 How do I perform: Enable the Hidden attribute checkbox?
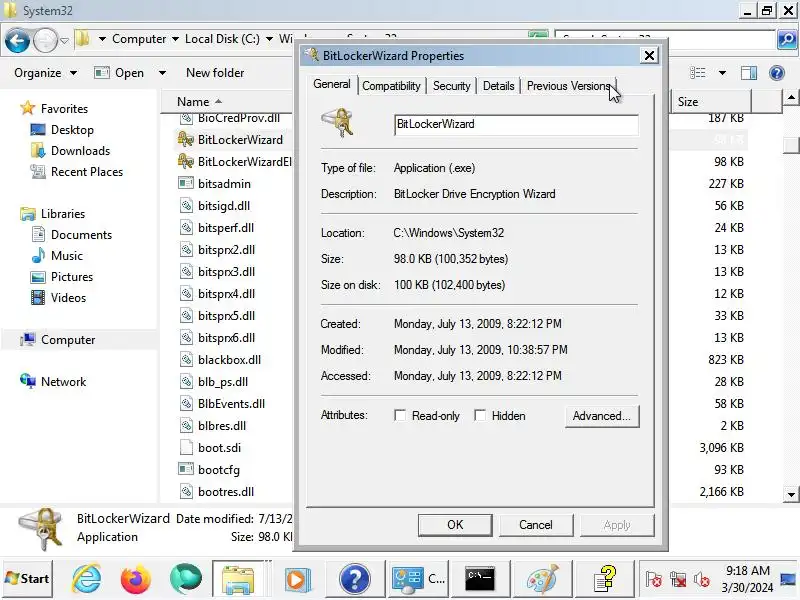[480, 415]
